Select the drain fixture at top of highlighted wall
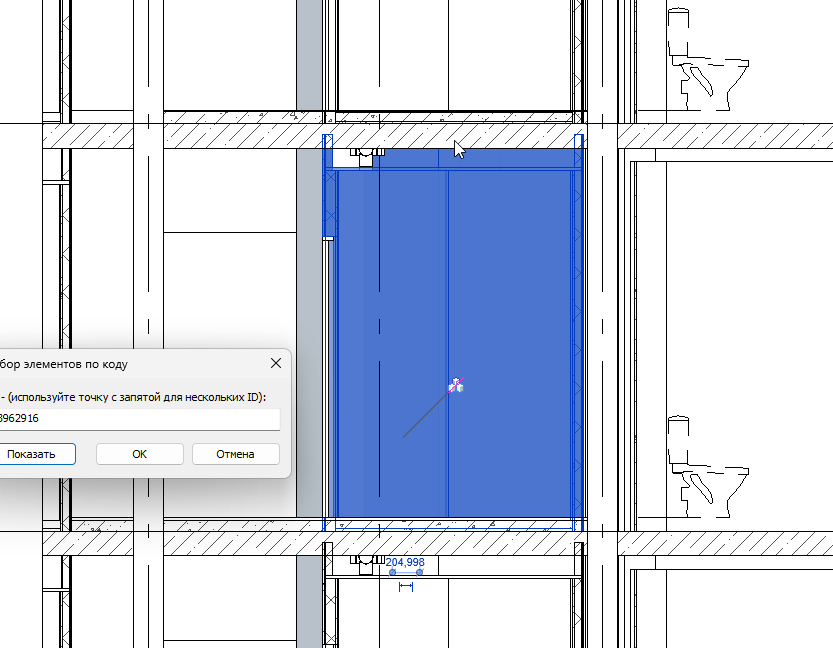This screenshot has height=648, width=833. click(367, 157)
